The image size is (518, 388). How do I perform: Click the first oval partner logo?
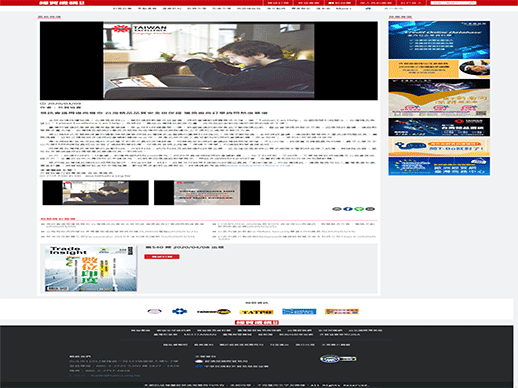pos(154,311)
